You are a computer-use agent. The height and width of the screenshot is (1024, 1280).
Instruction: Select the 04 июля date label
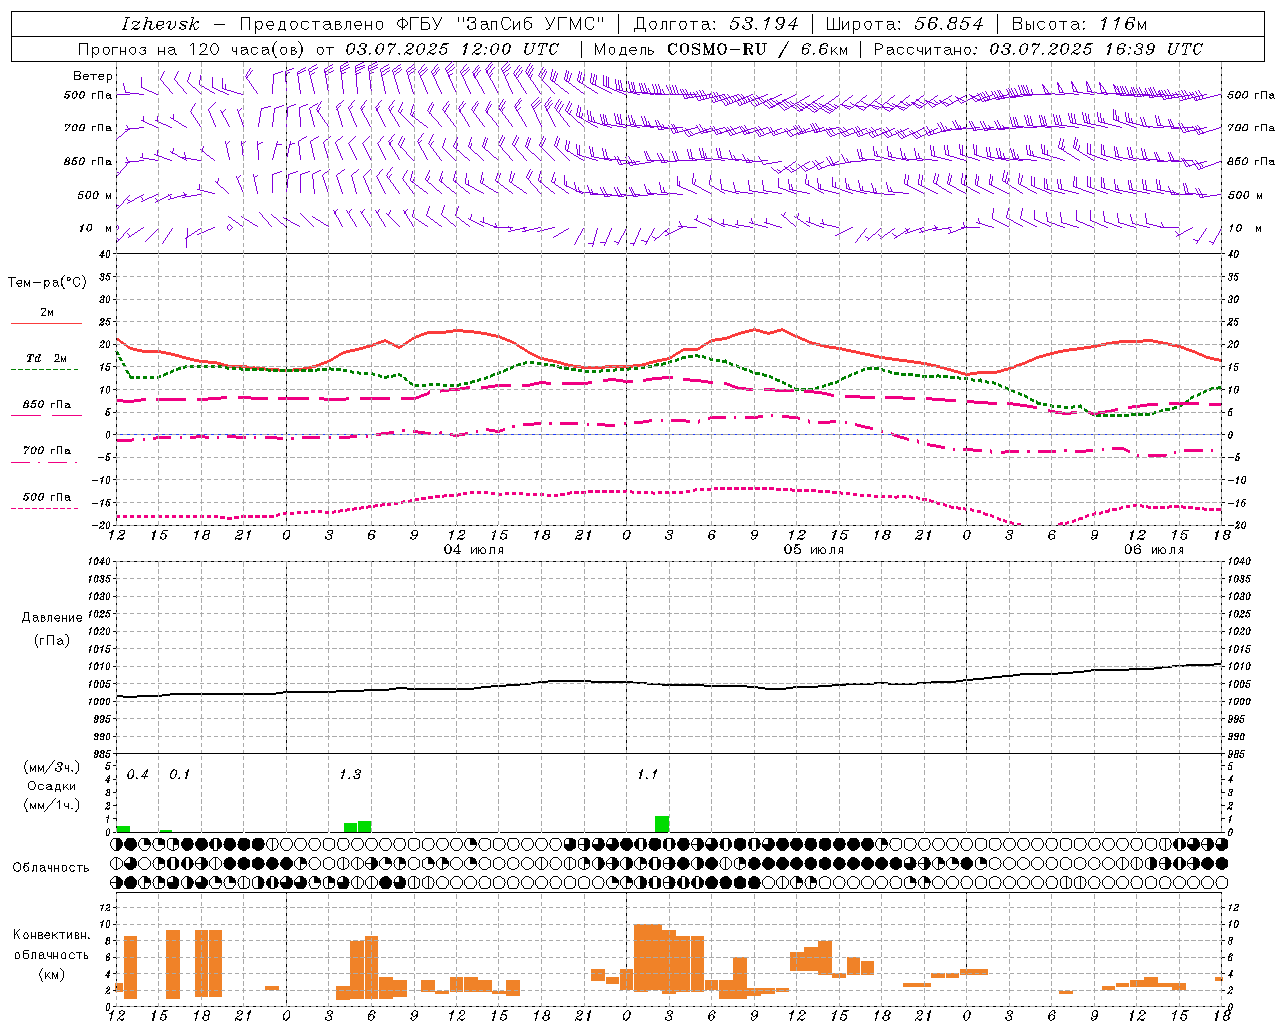click(474, 550)
